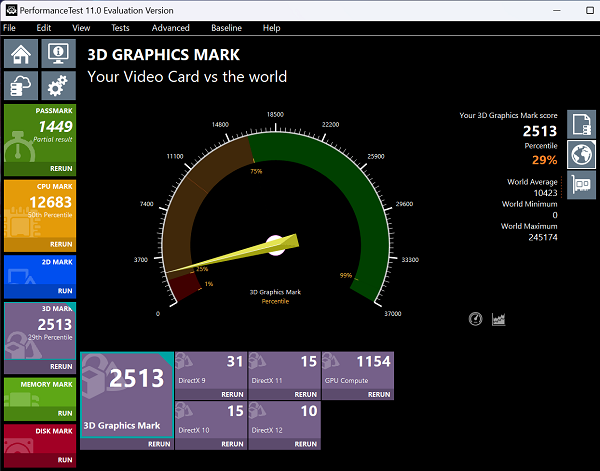
Task: Click the 37000 gauge scale label
Action: (x=393, y=313)
